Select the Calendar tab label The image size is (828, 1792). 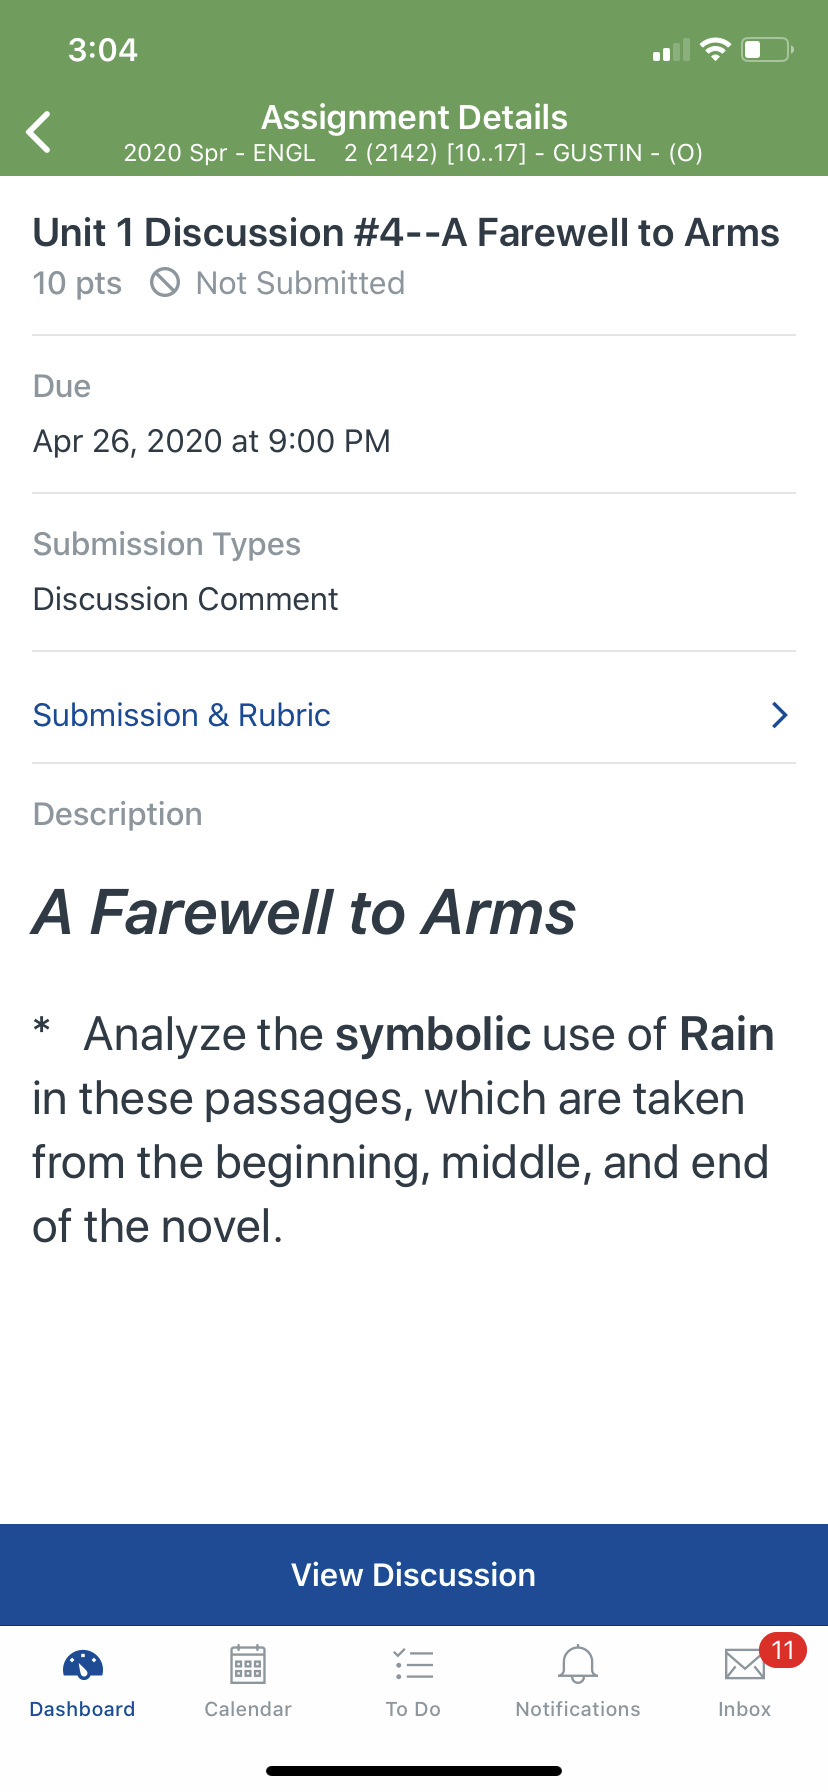248,1709
